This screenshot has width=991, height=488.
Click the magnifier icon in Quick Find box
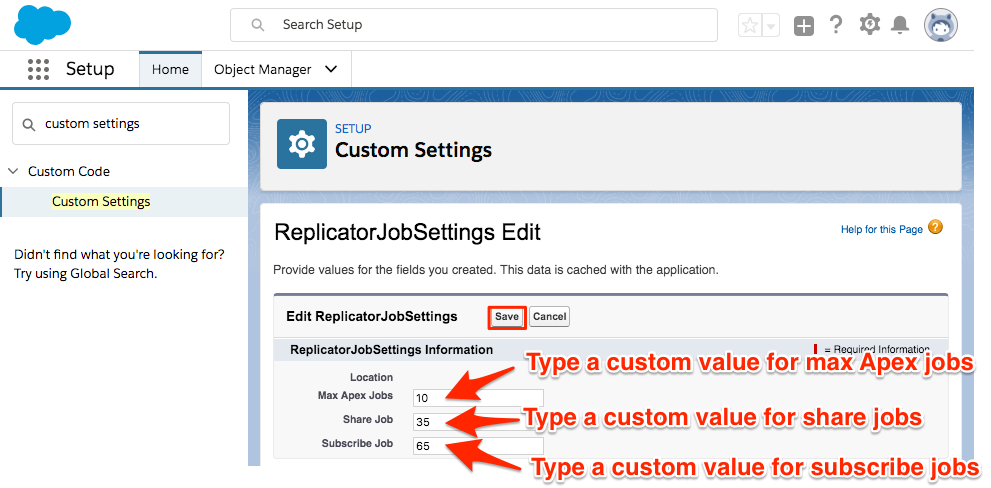tap(28, 125)
